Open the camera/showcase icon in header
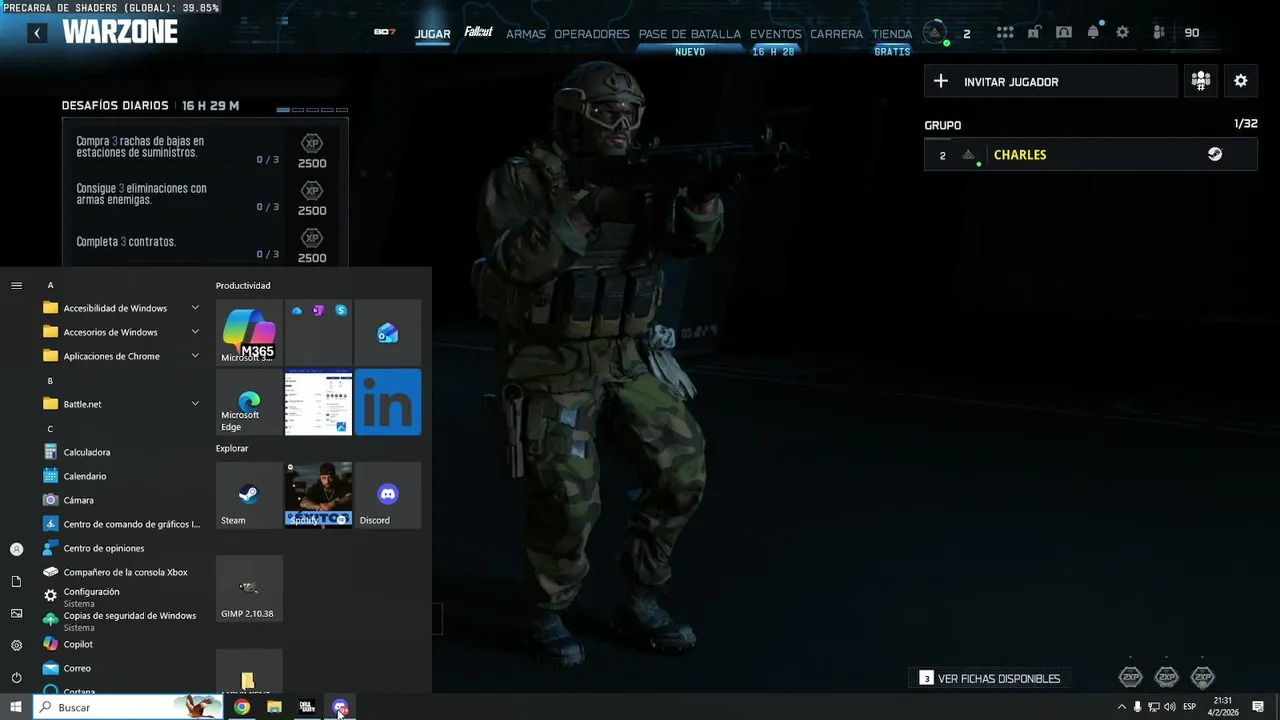 click(x=1064, y=33)
